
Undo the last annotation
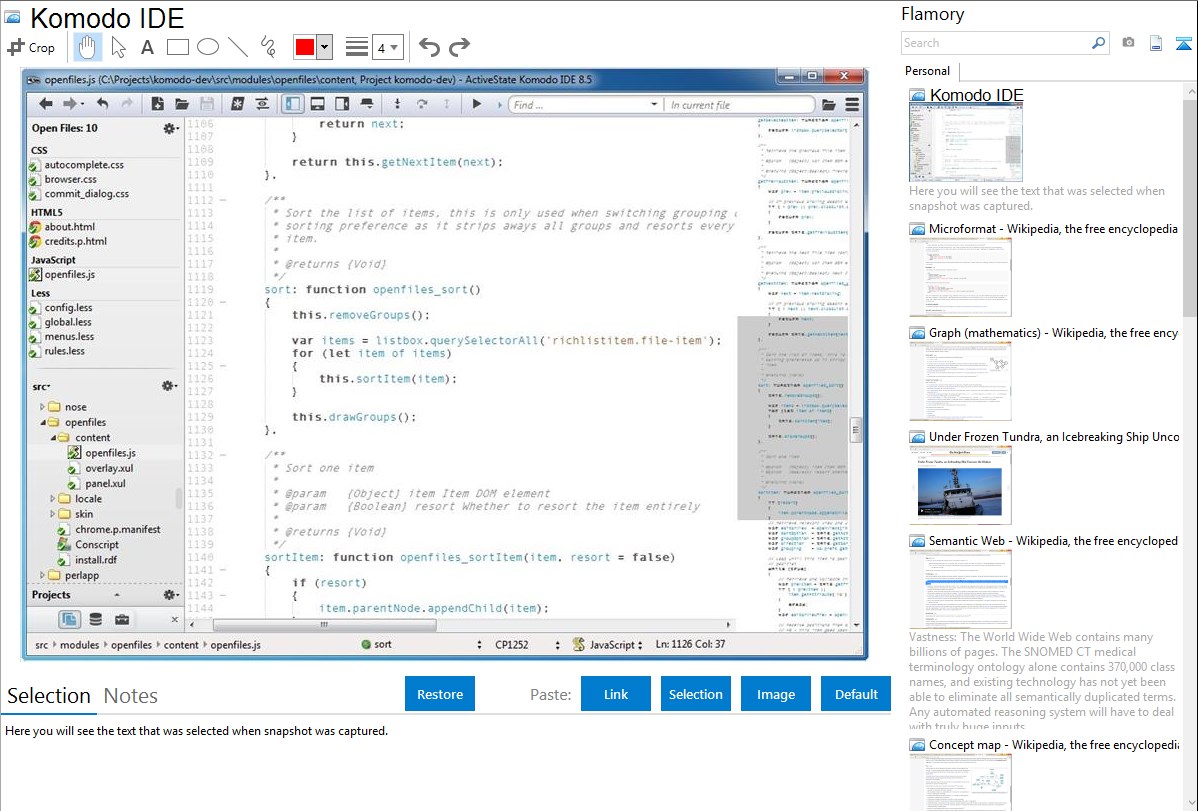pyautogui.click(x=429, y=47)
